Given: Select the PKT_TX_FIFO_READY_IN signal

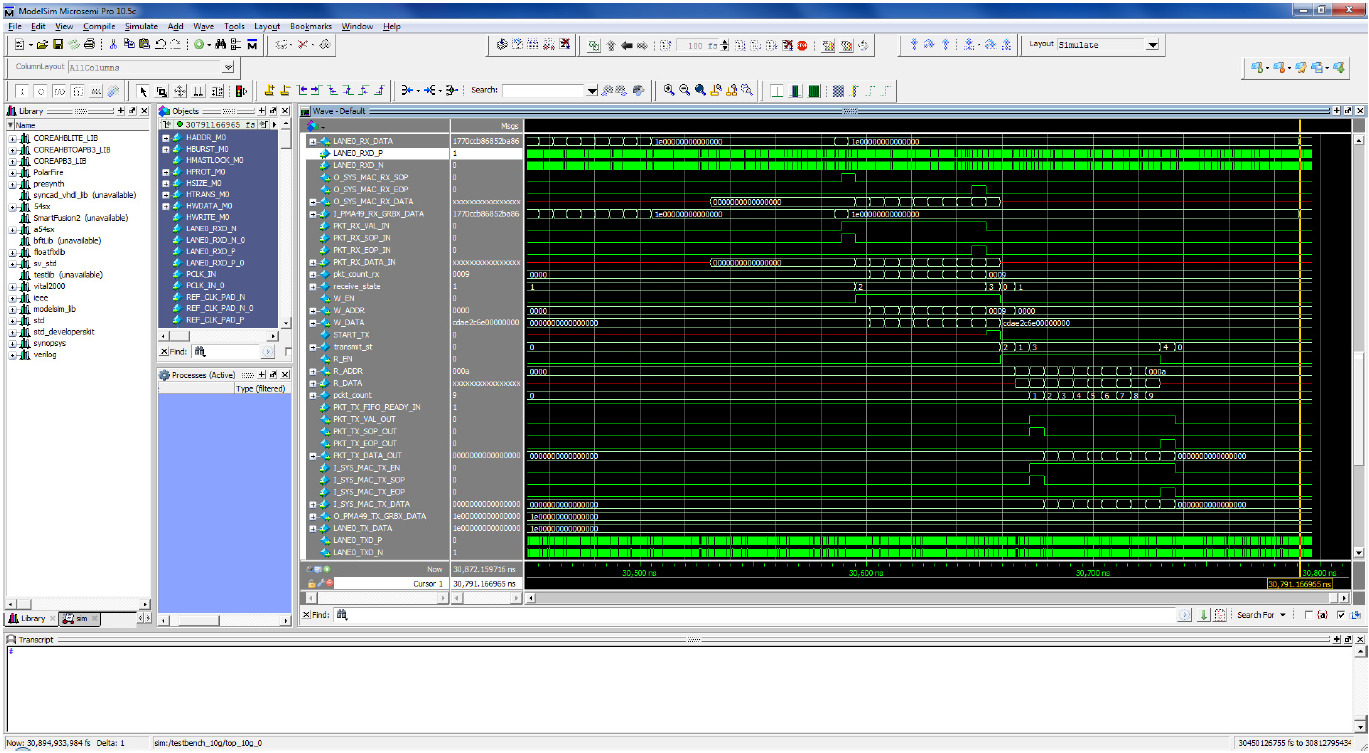Looking at the screenshot, I should pos(376,407).
